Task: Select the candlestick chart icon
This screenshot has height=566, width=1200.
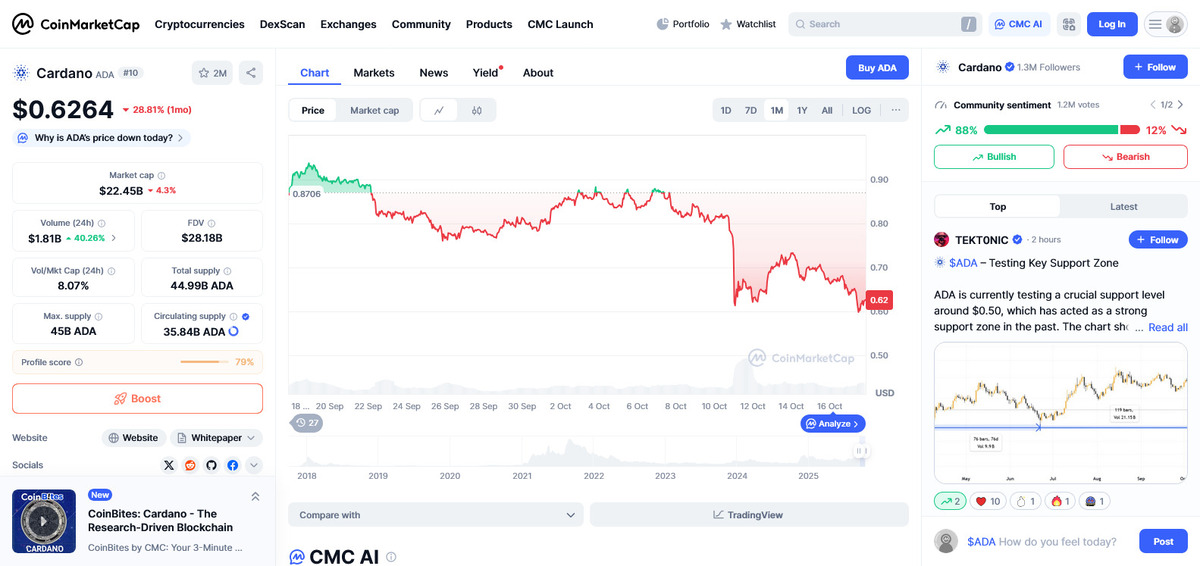Action: (x=477, y=110)
